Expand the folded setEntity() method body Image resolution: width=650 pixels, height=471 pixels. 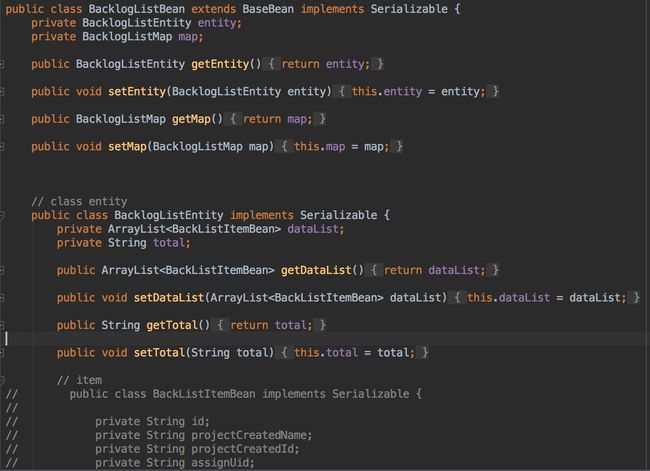(2, 92)
